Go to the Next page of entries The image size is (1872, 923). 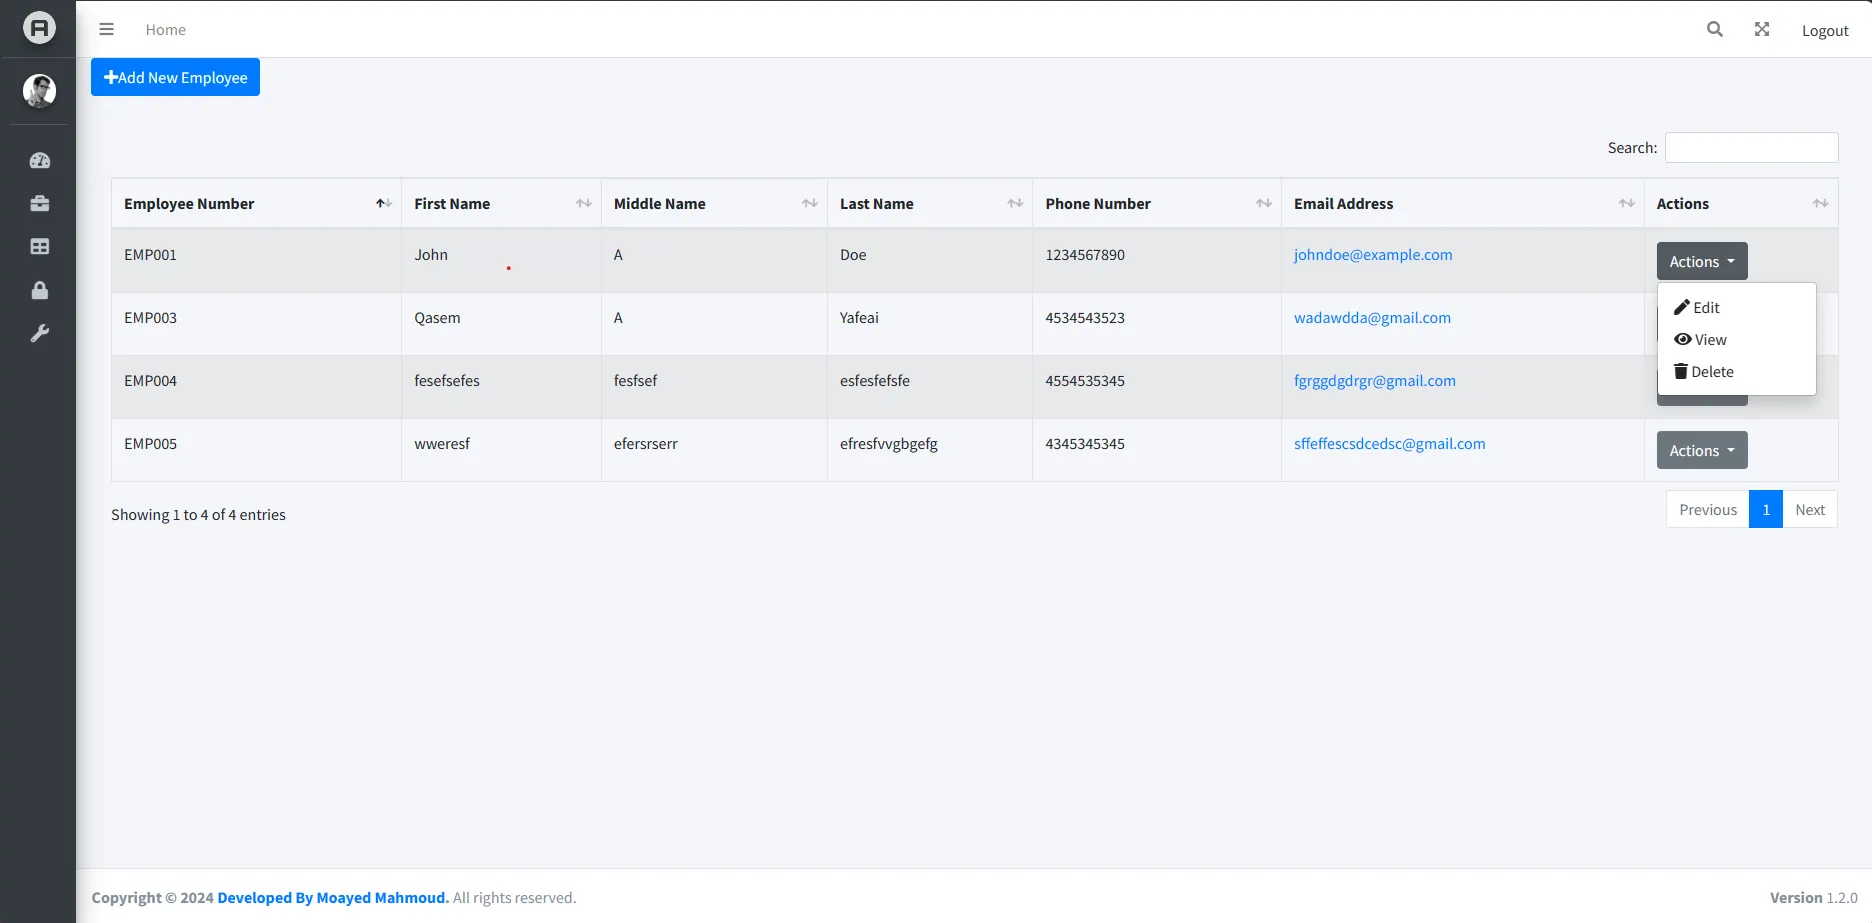[1810, 509]
